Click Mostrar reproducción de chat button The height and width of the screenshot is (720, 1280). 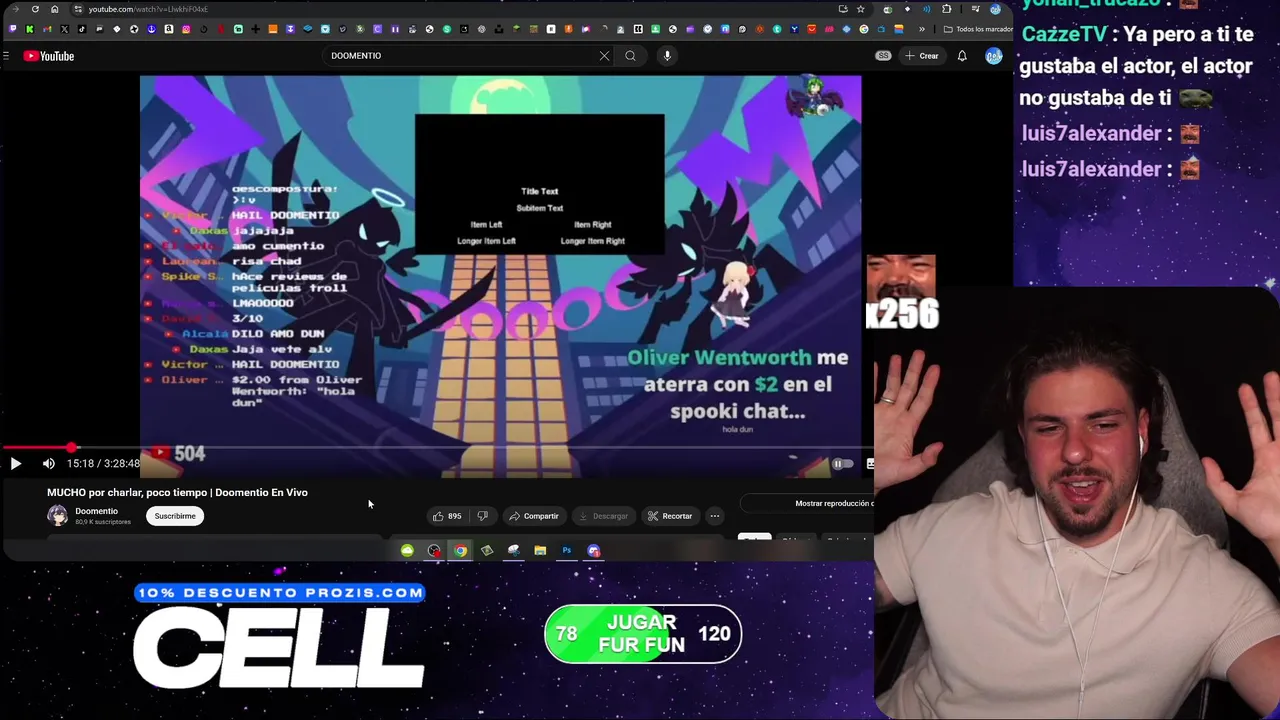808,503
